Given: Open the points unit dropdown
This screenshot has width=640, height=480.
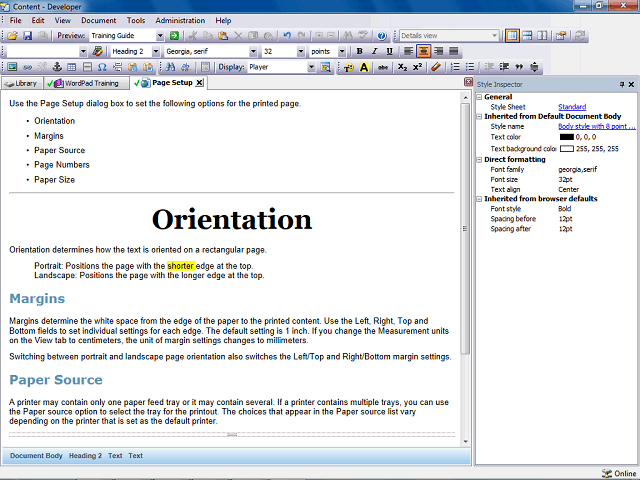Looking at the screenshot, I should pos(342,51).
